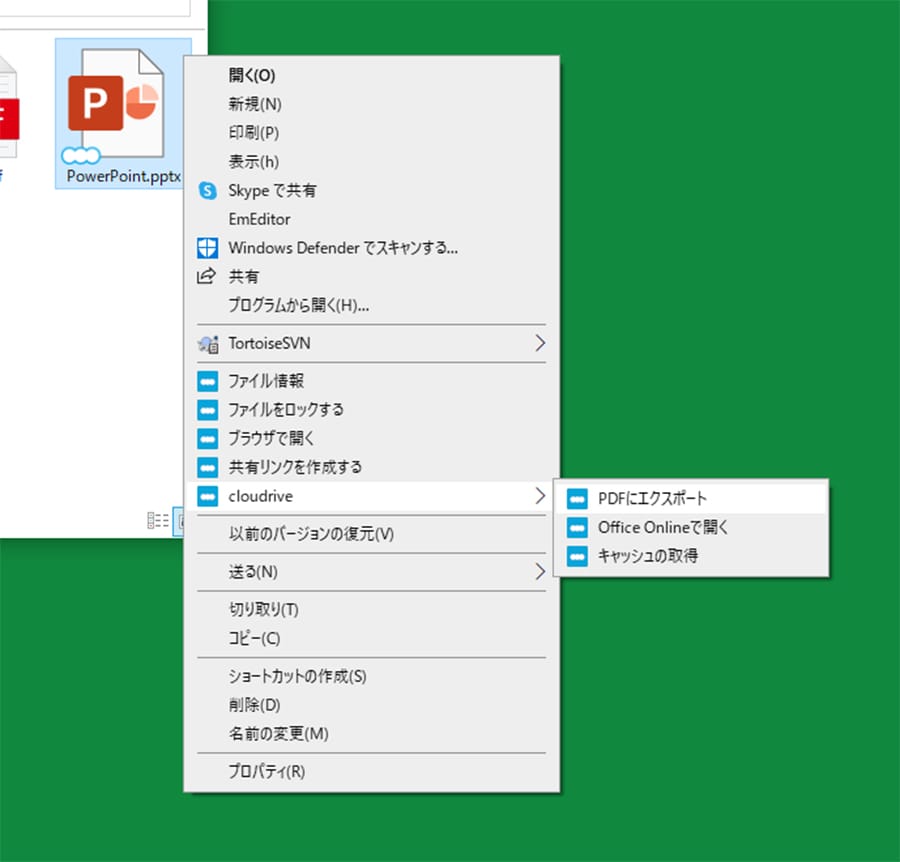
Task: Click the TortoiseSVN turtle icon
Action: pos(208,344)
